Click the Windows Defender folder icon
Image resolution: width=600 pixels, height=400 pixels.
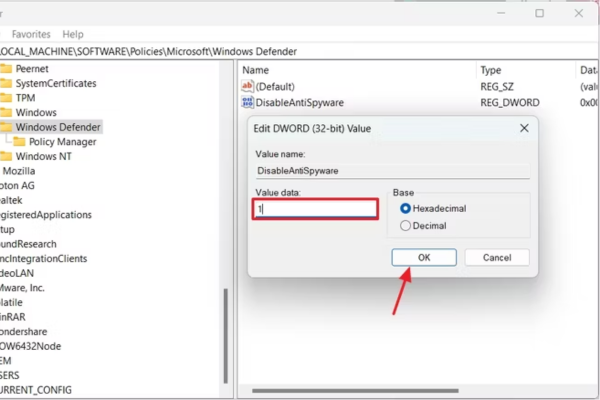[6, 127]
